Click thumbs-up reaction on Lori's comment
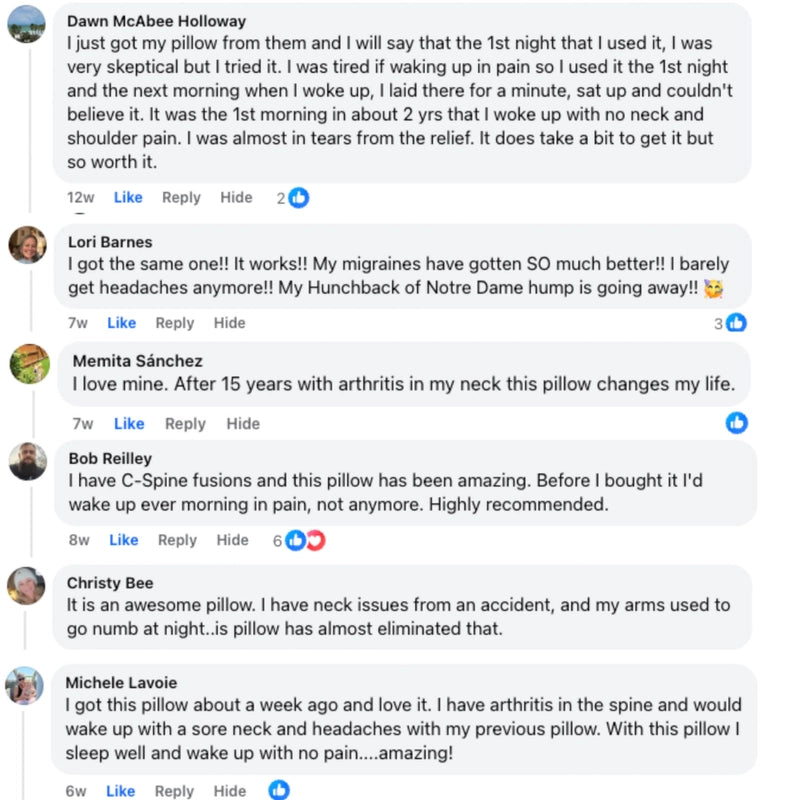This screenshot has height=800, width=800. click(x=736, y=323)
